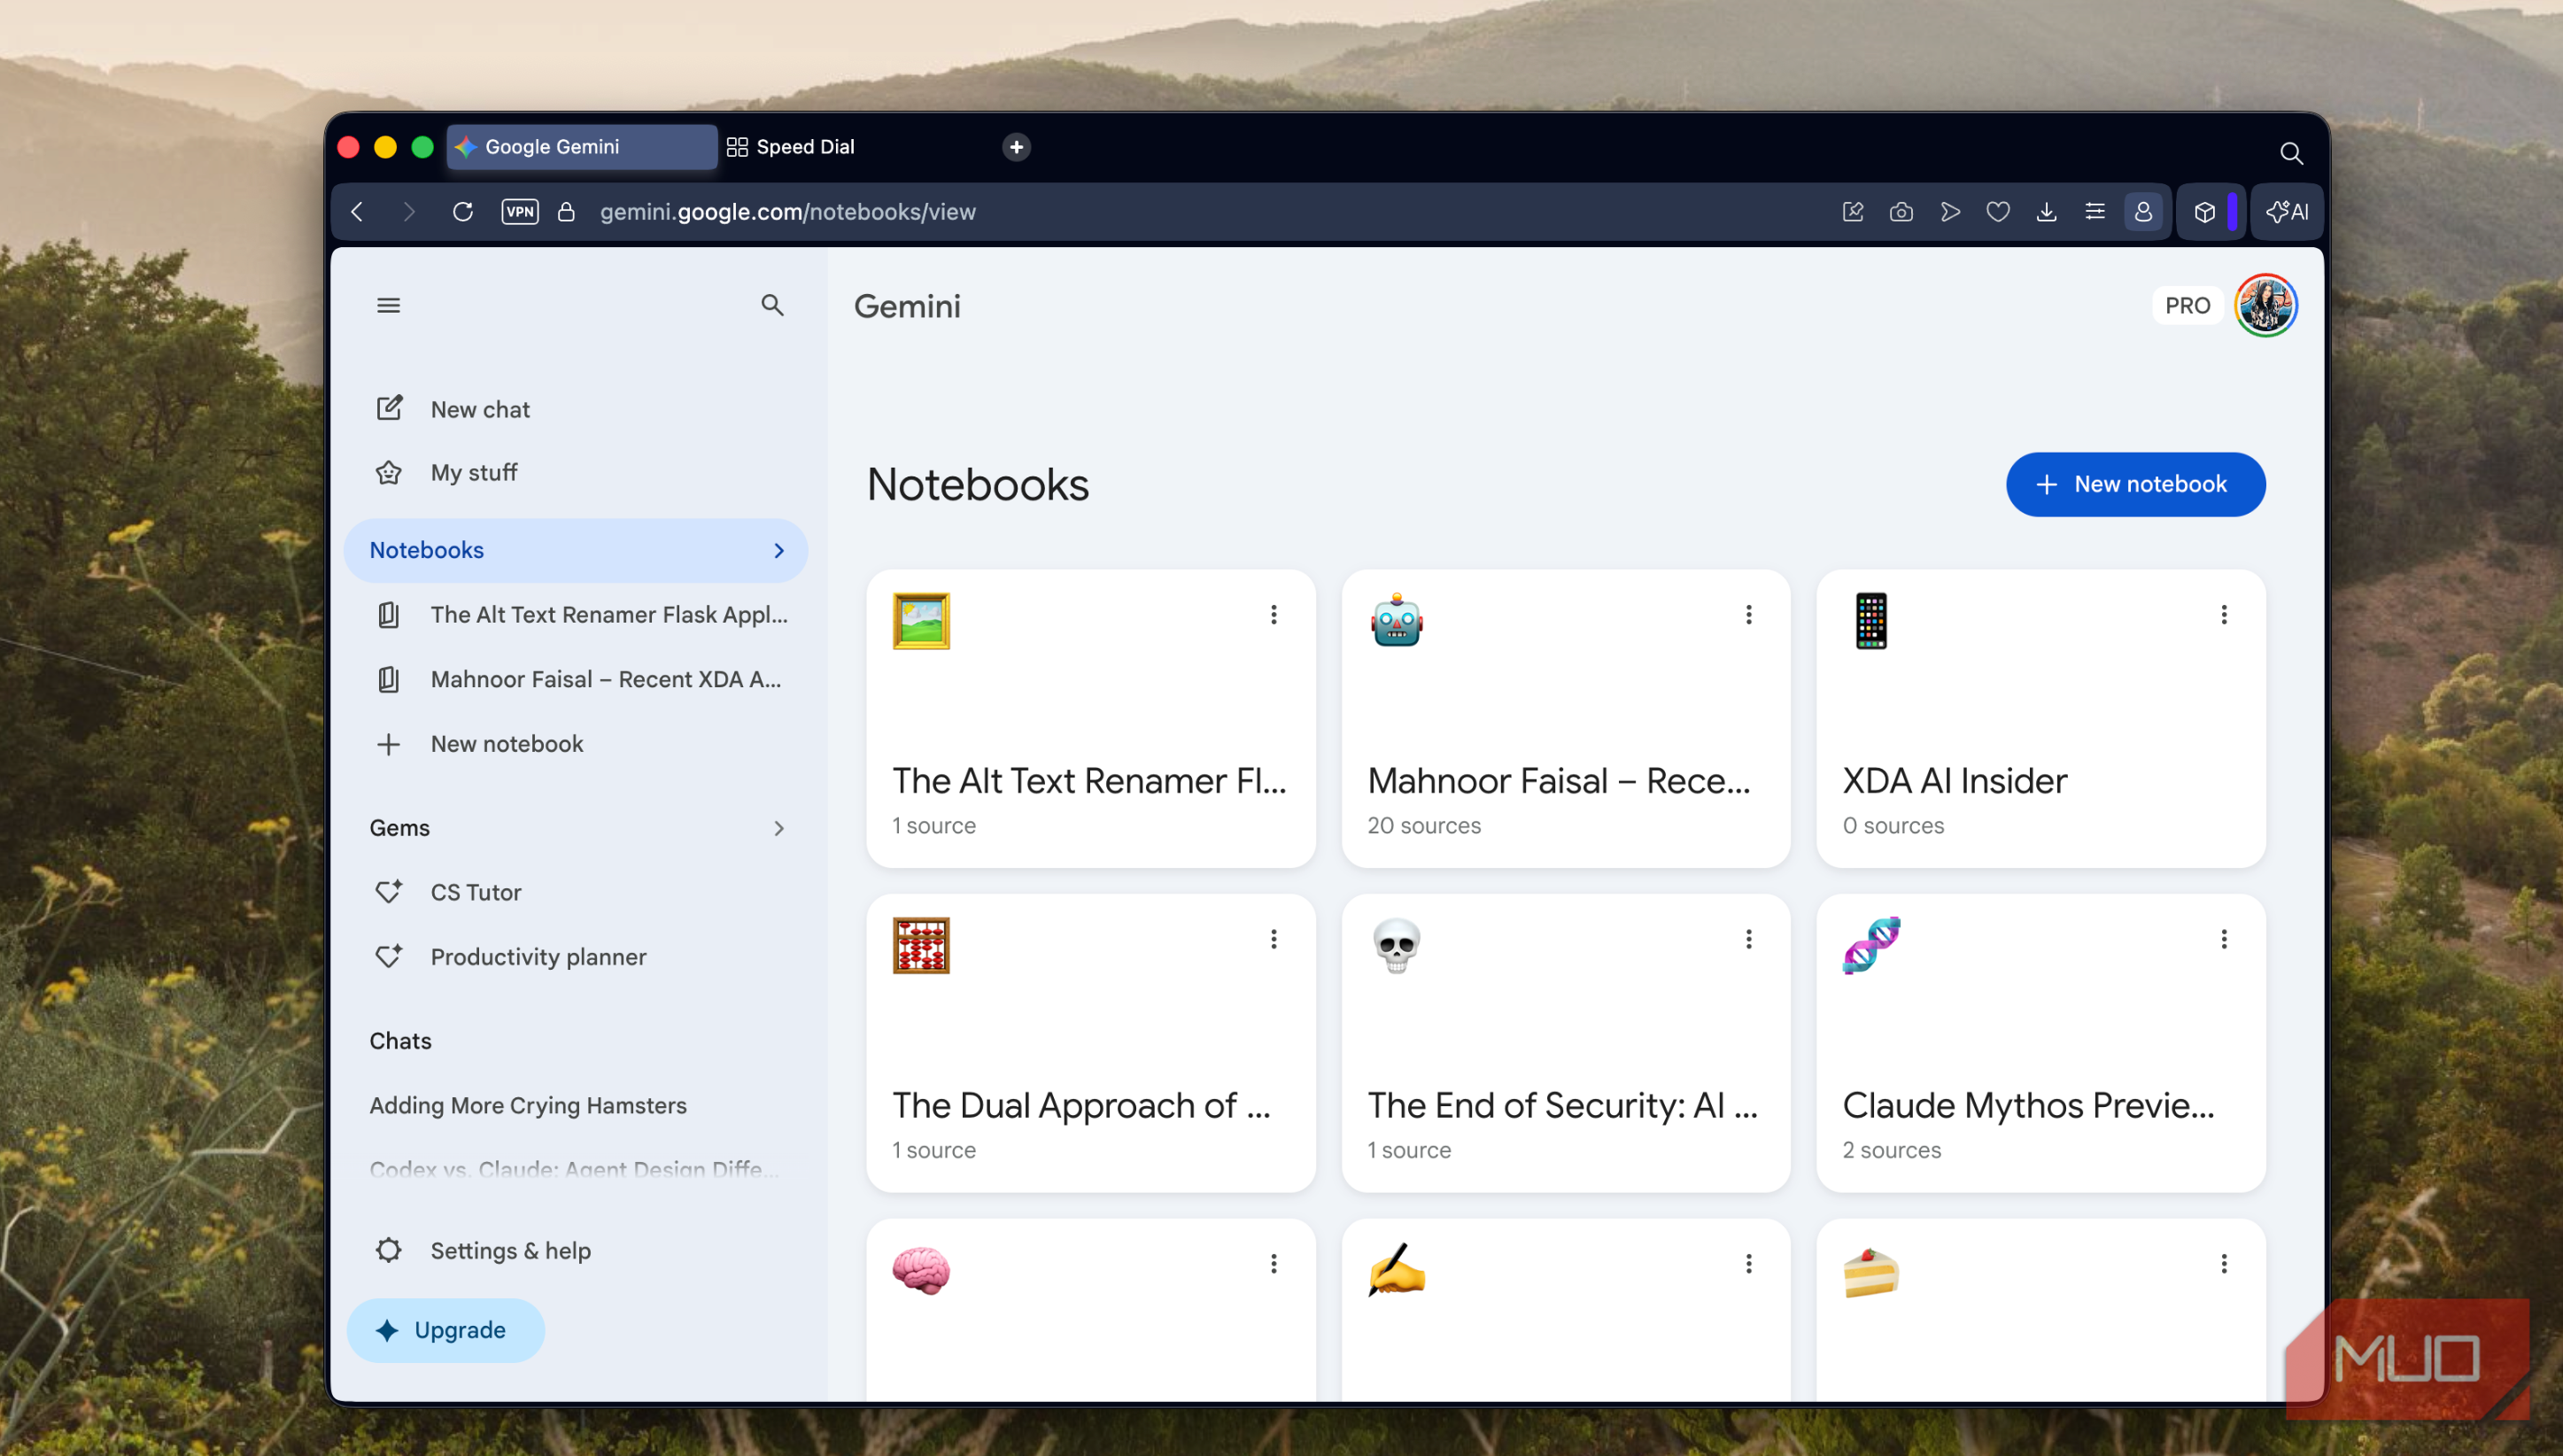Open options menu for The Dual Approach card
2563x1456 pixels.
(1273, 939)
